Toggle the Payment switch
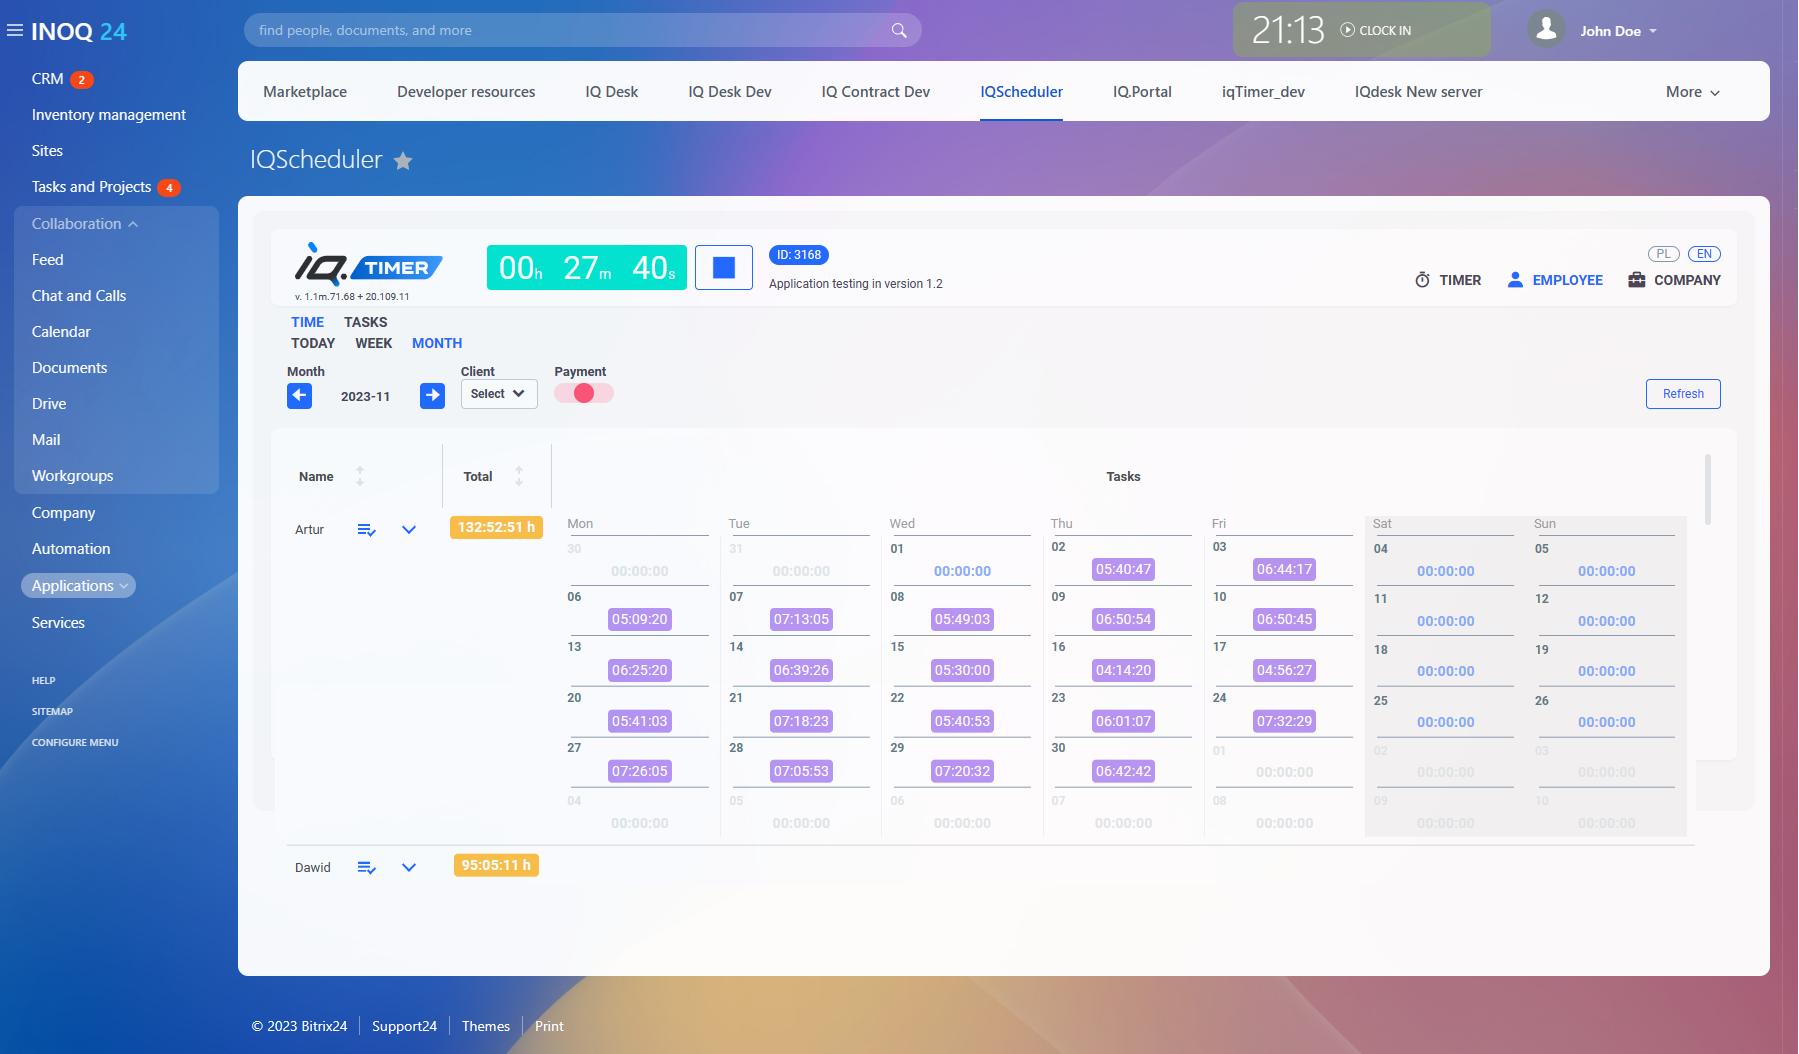 coord(584,394)
